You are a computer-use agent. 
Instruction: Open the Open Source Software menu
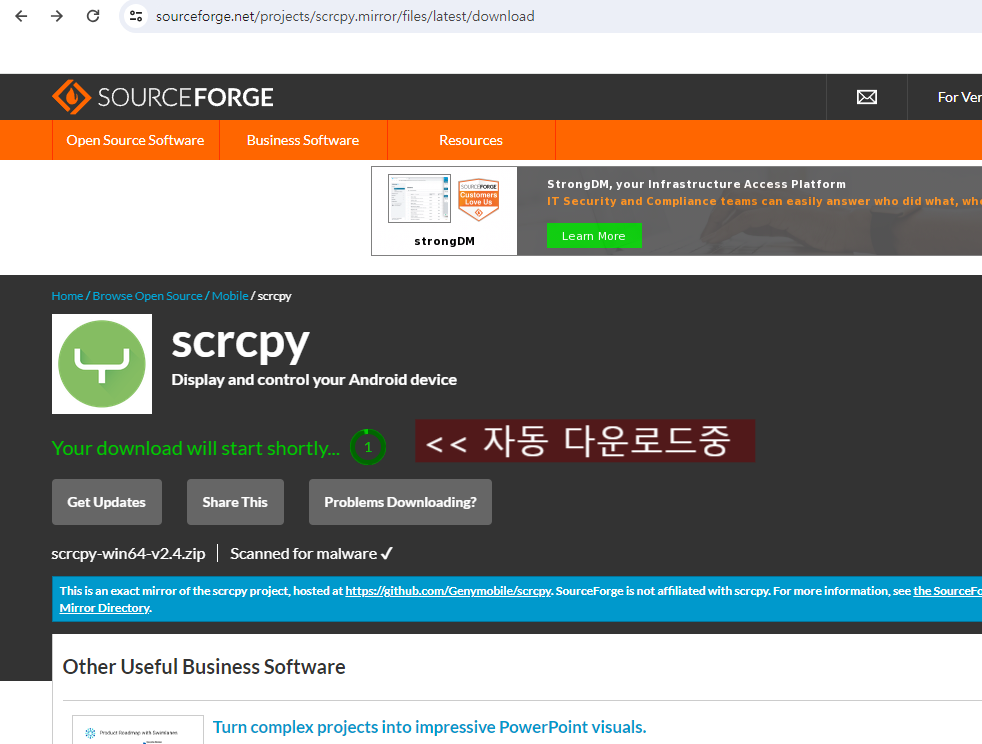(x=135, y=140)
